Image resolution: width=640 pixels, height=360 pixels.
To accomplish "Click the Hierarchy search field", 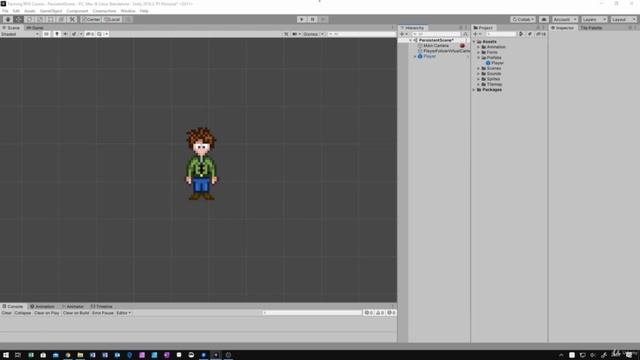I will tap(436, 34).
